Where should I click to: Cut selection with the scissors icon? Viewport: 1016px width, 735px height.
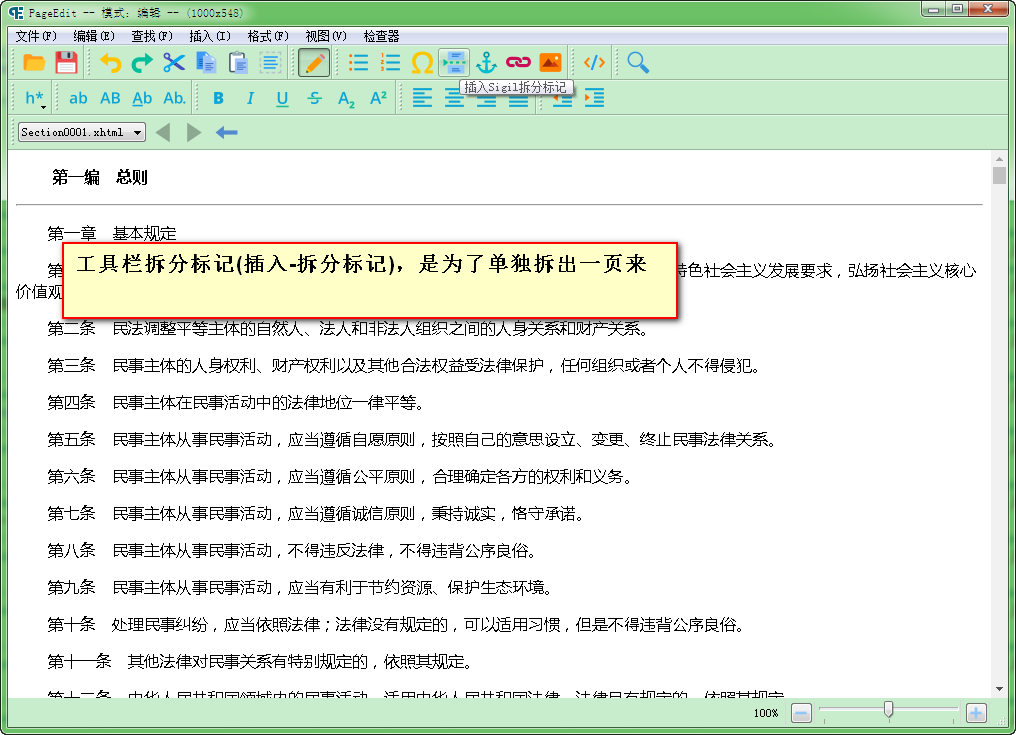tap(174, 63)
